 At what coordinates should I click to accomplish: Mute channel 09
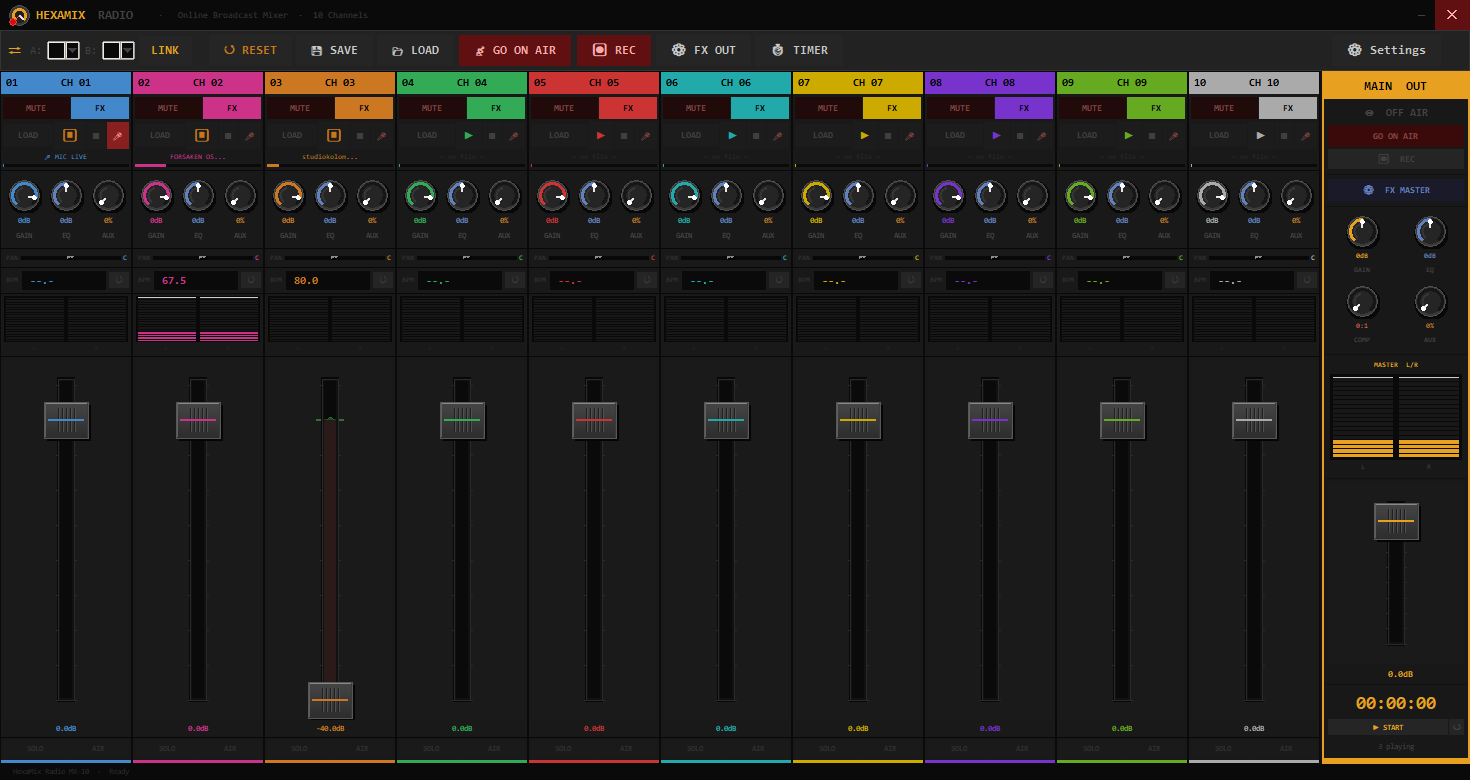coord(1092,108)
